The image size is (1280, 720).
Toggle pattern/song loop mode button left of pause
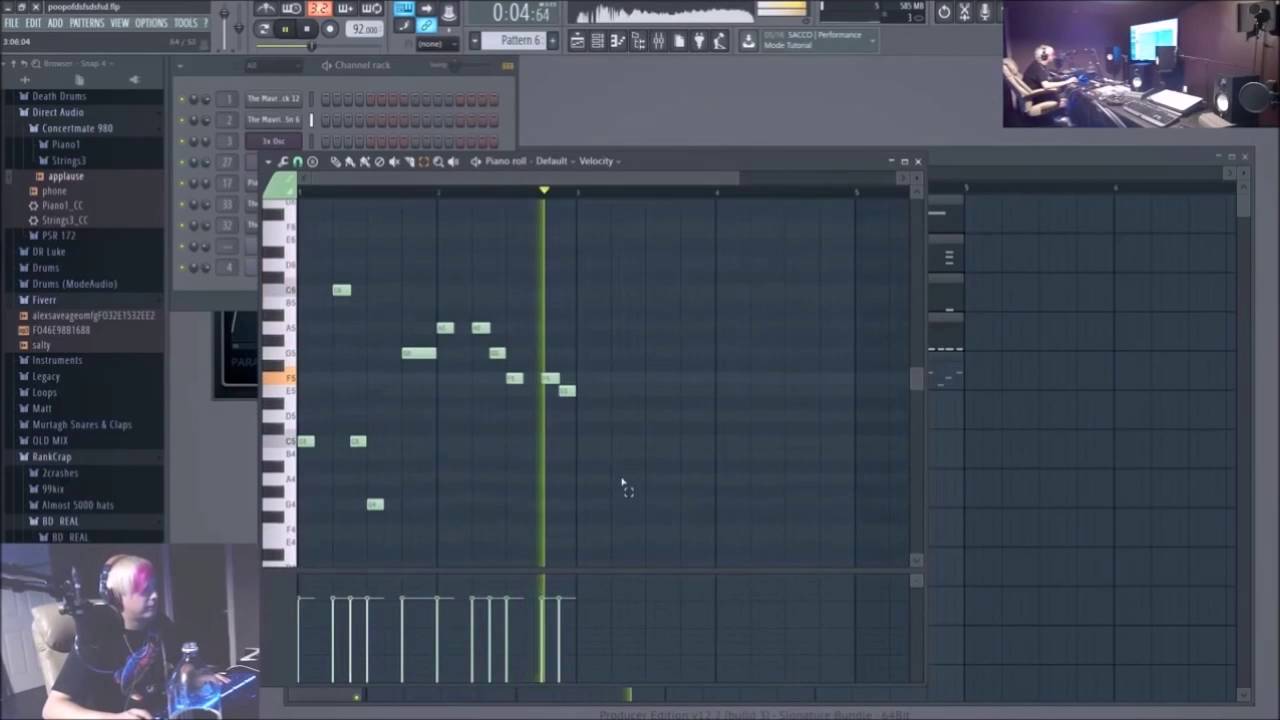coord(264,30)
